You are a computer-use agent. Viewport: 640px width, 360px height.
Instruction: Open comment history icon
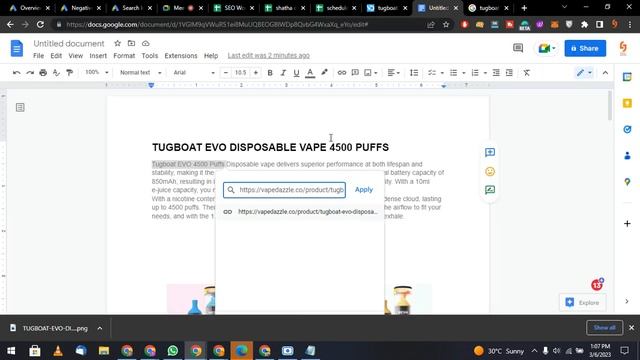[x=518, y=48]
